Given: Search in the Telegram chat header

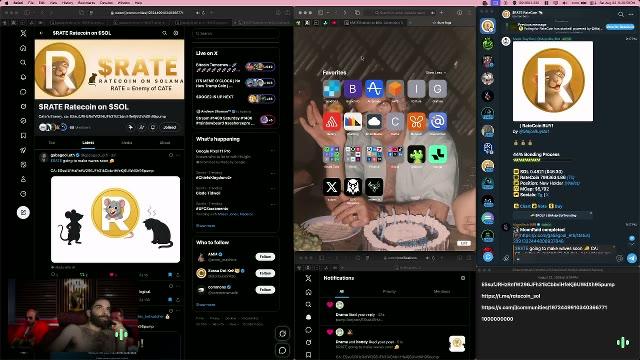Looking at the screenshot, I should [x=620, y=14].
